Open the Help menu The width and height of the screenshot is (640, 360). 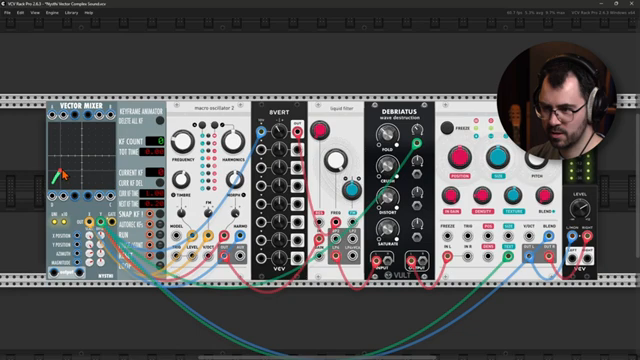pos(89,13)
